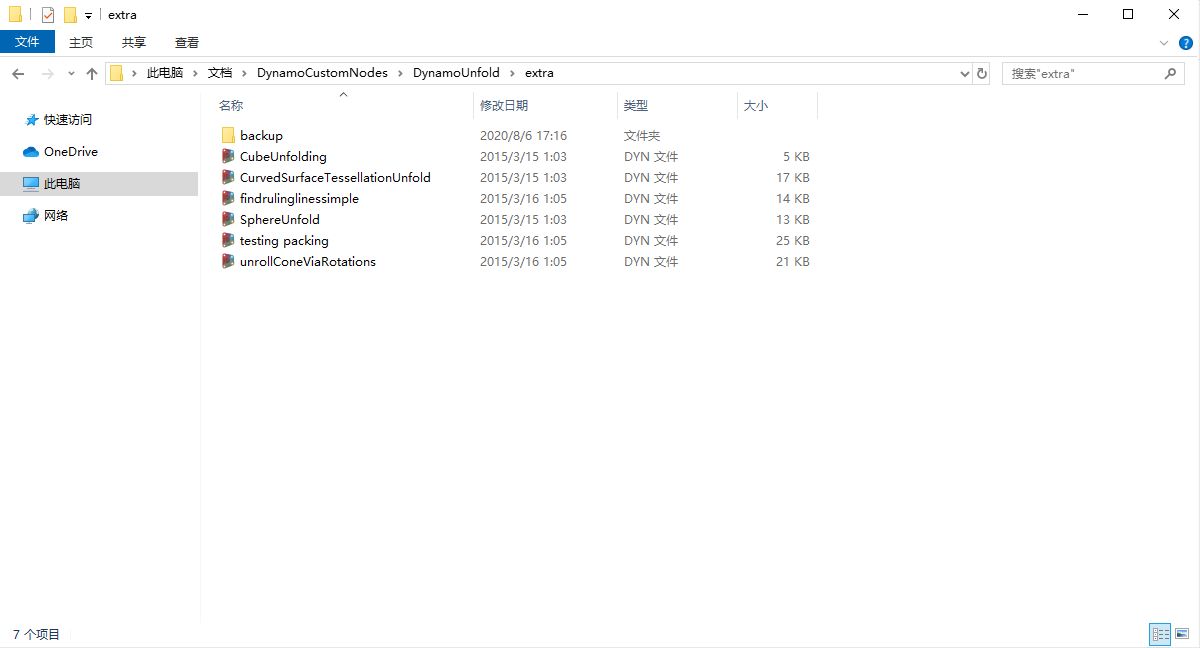Expand the chevron after 此电脑 breadcrumb
Image resolution: width=1200 pixels, height=648 pixels.
point(196,73)
